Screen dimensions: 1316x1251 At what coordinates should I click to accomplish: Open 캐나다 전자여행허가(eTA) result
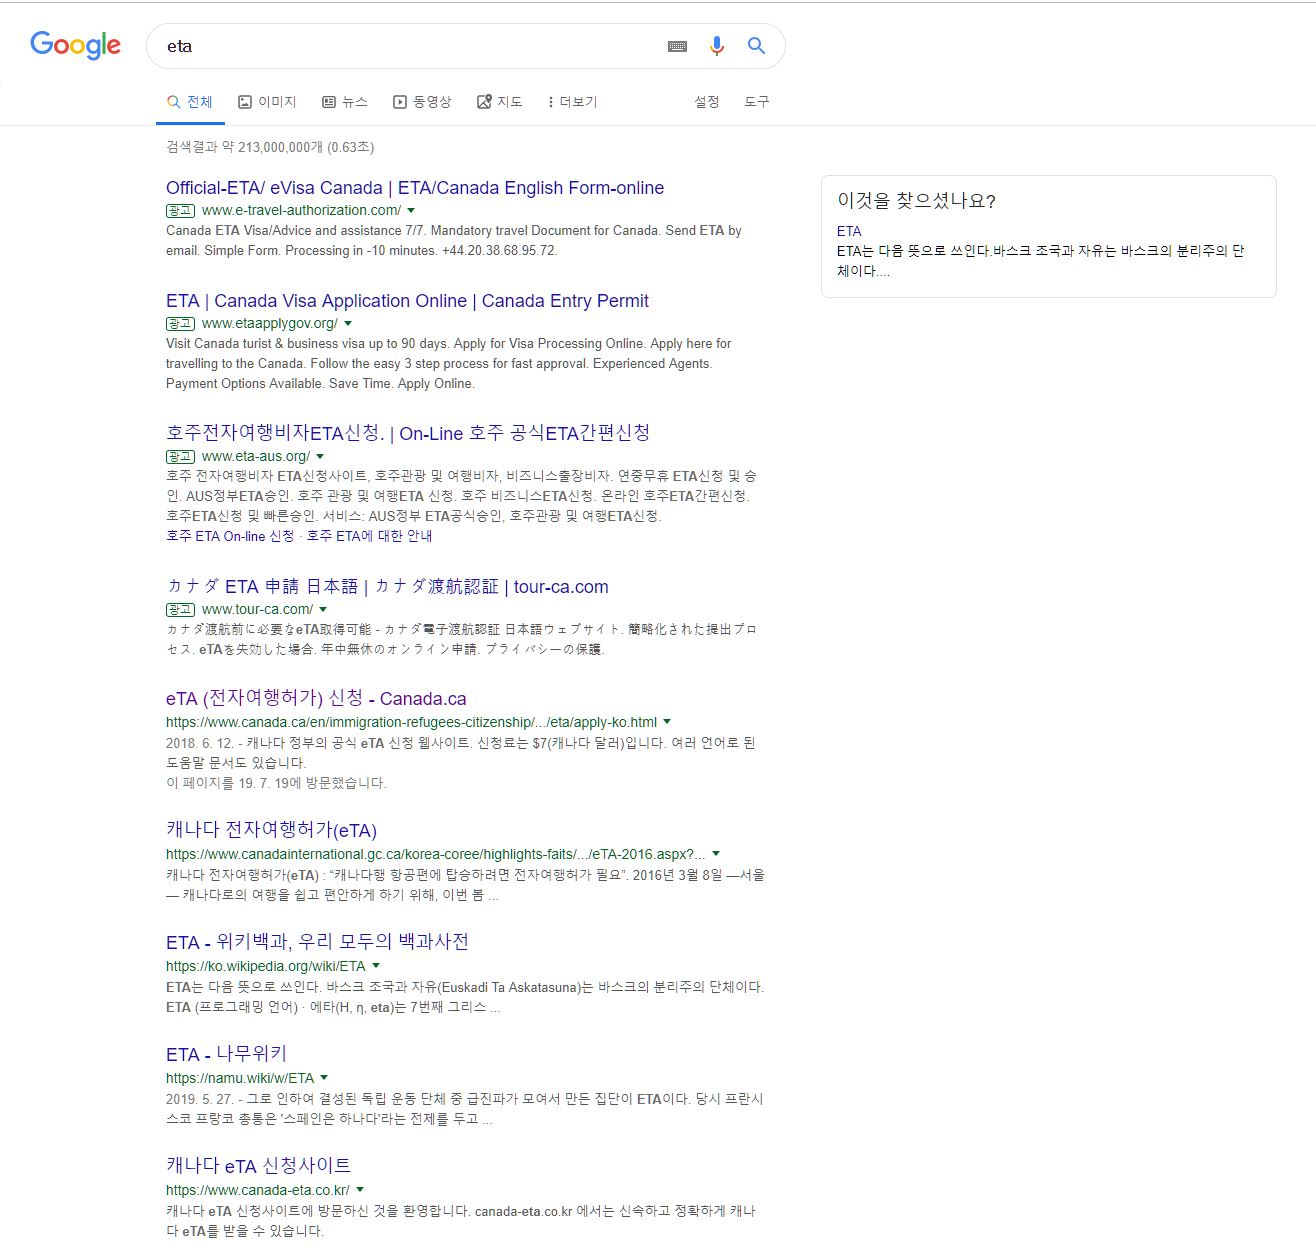pos(271,830)
